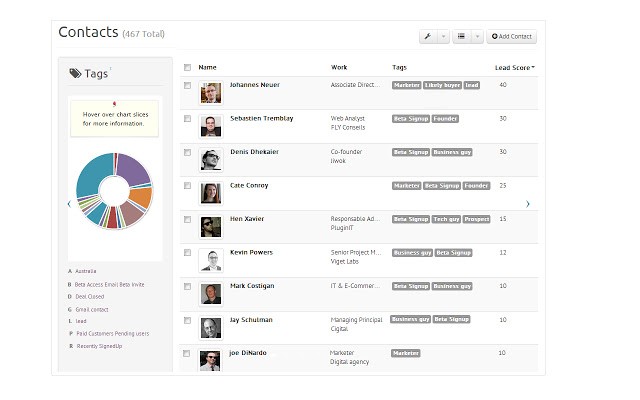
Task: Sort by Lead Score column header
Action: coord(514,68)
